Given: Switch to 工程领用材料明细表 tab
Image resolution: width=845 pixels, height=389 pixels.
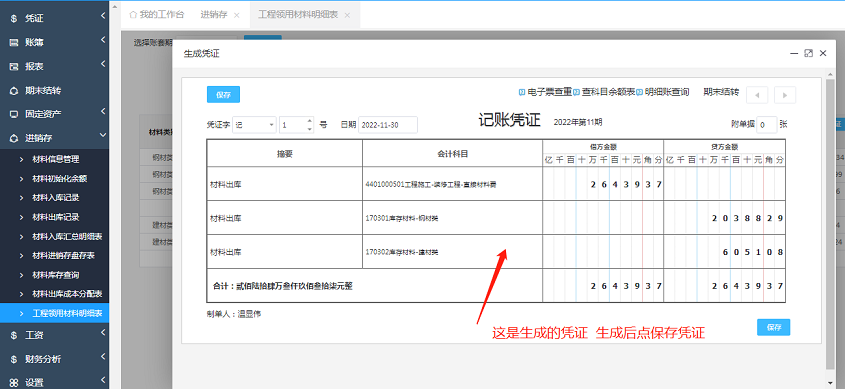Looking at the screenshot, I should (305, 15).
